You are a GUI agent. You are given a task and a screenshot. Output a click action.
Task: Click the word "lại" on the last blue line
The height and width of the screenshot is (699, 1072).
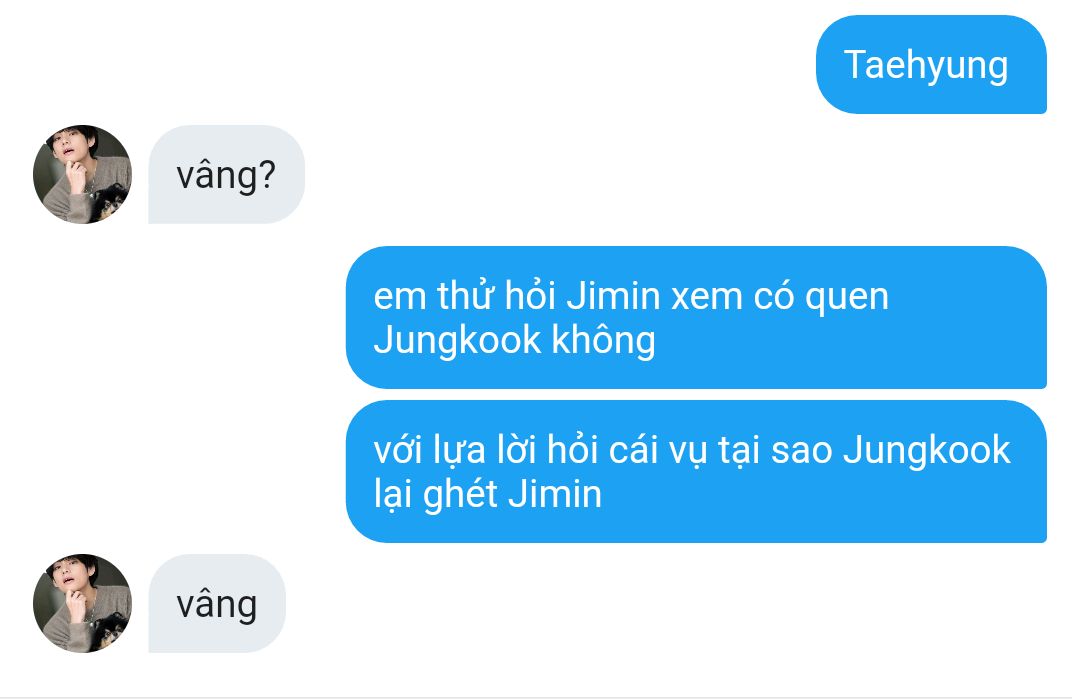point(392,494)
